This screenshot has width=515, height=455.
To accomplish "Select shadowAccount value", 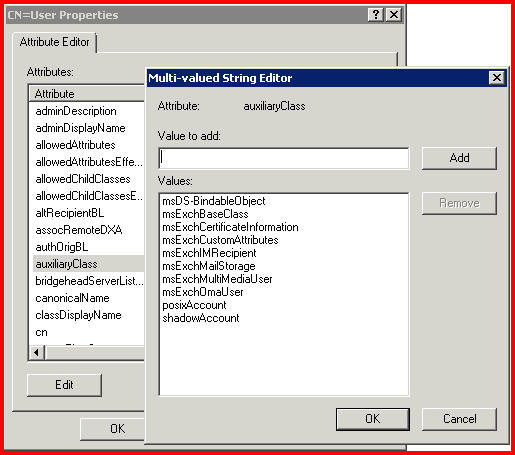I will coord(201,318).
